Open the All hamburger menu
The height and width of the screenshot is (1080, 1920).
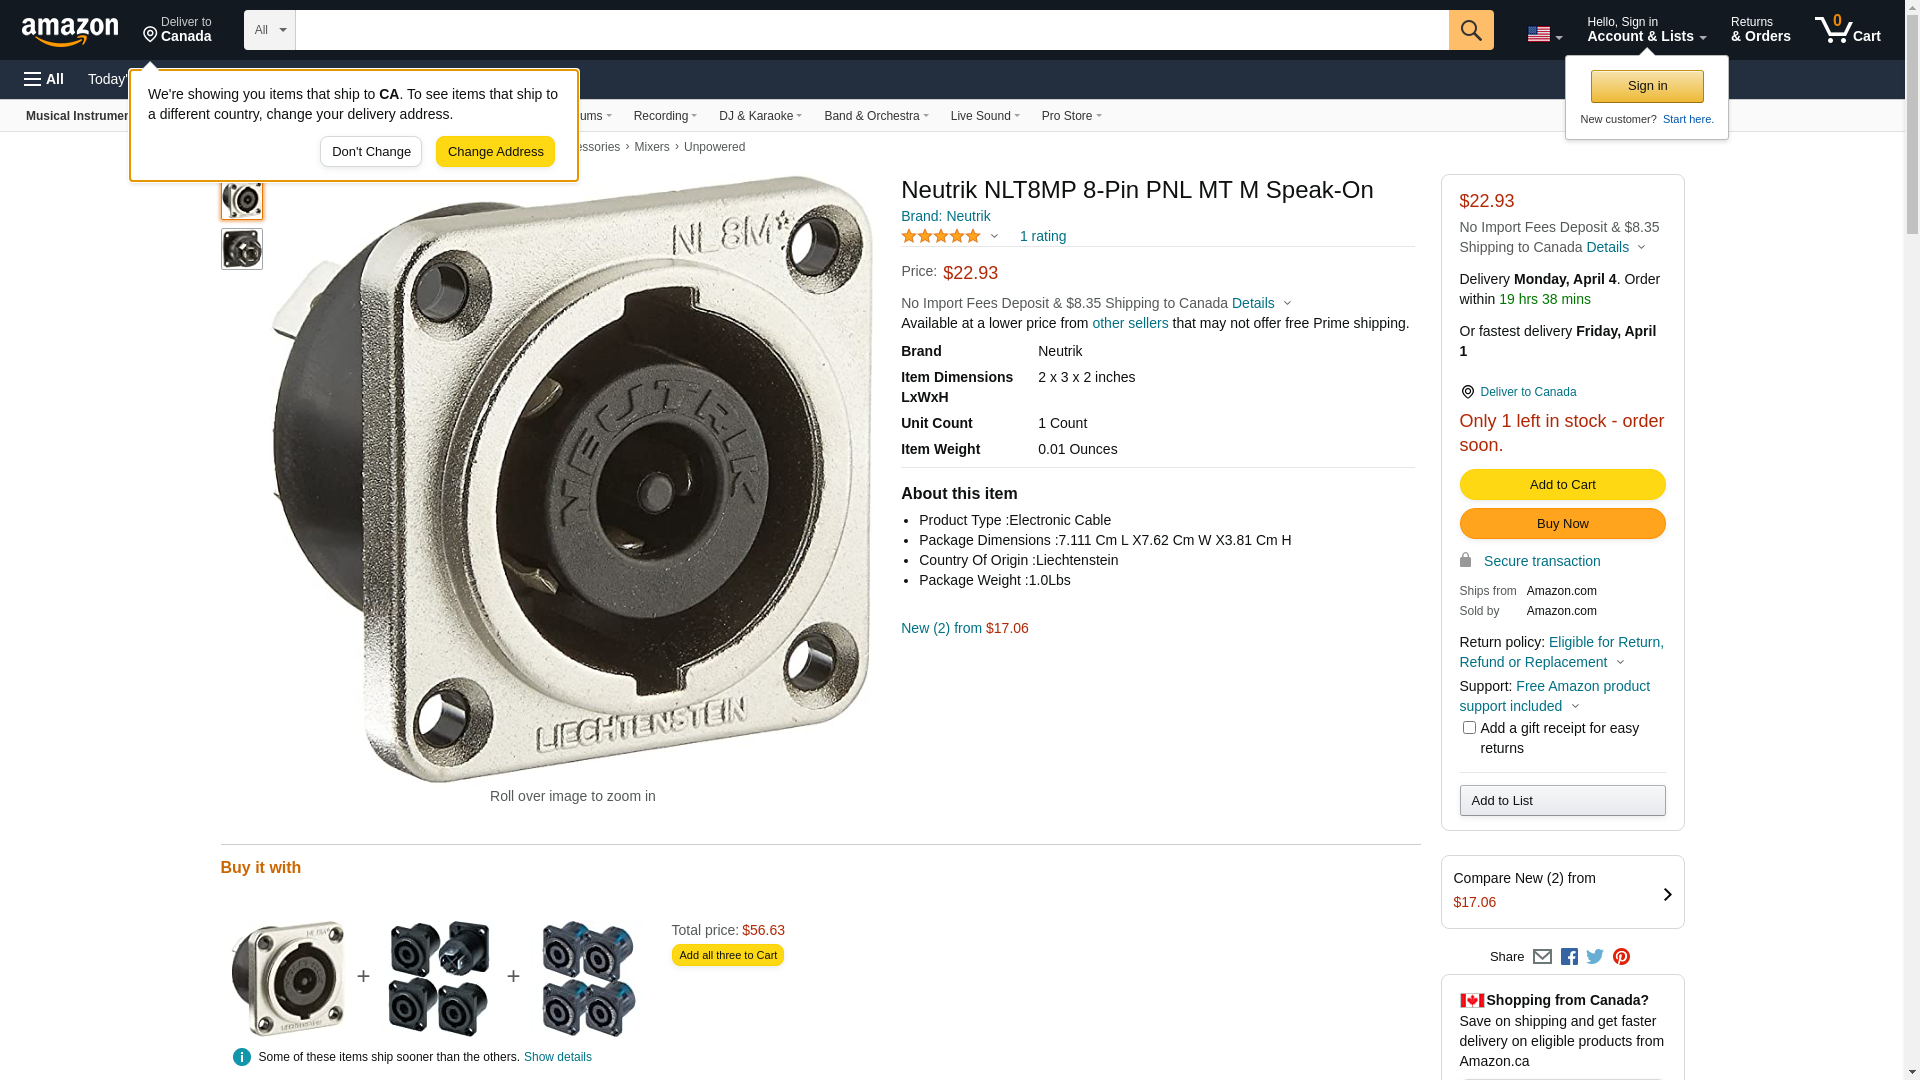point(44,79)
